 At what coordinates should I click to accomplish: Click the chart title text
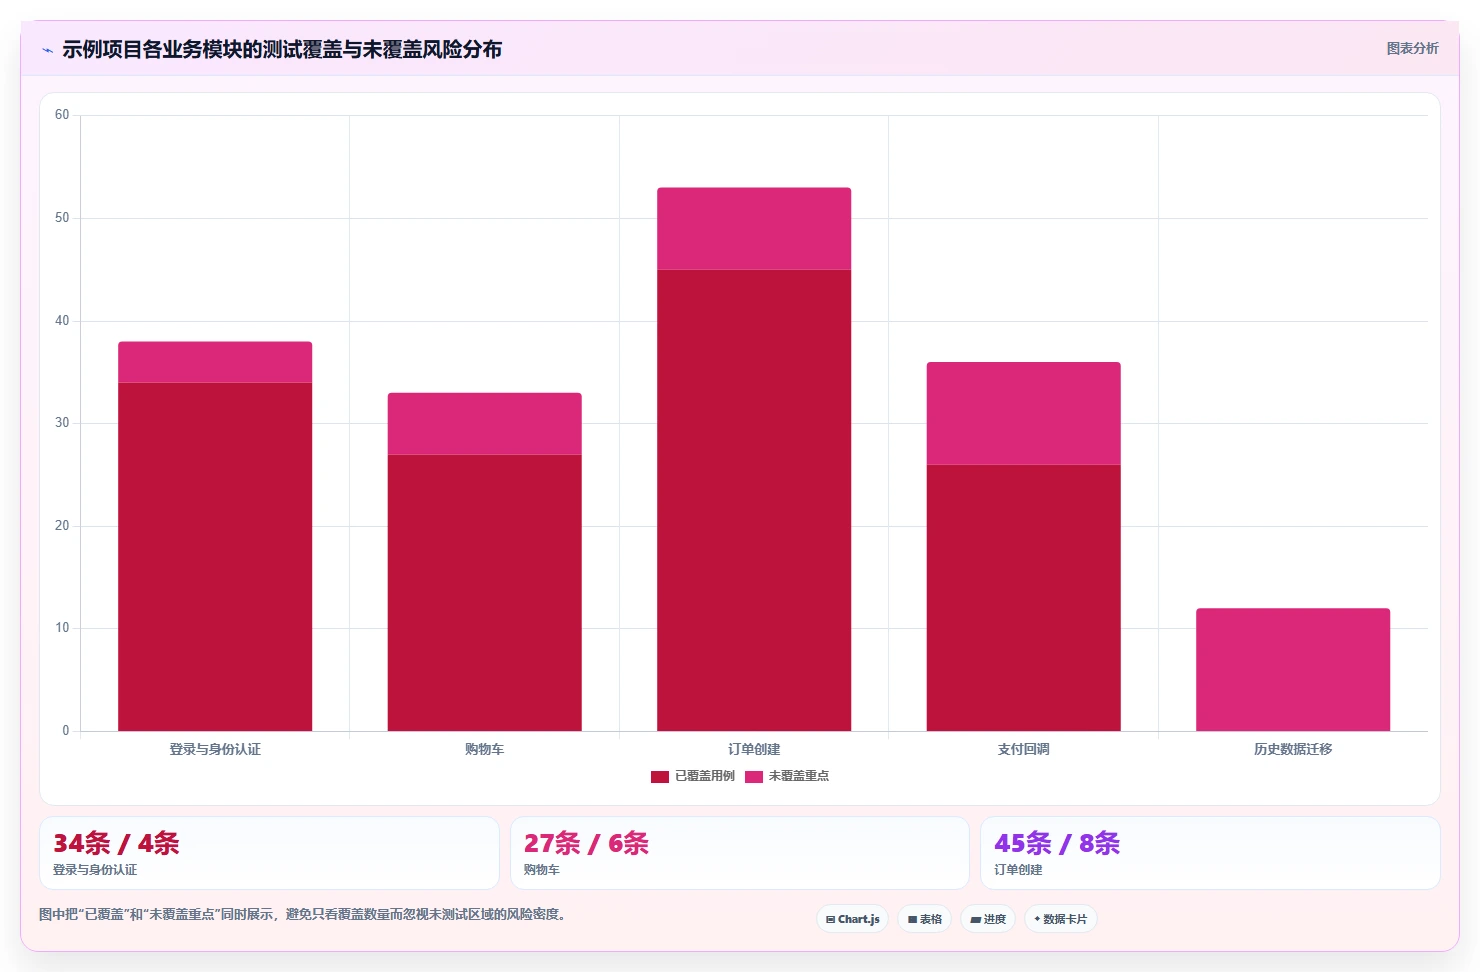[x=282, y=49]
